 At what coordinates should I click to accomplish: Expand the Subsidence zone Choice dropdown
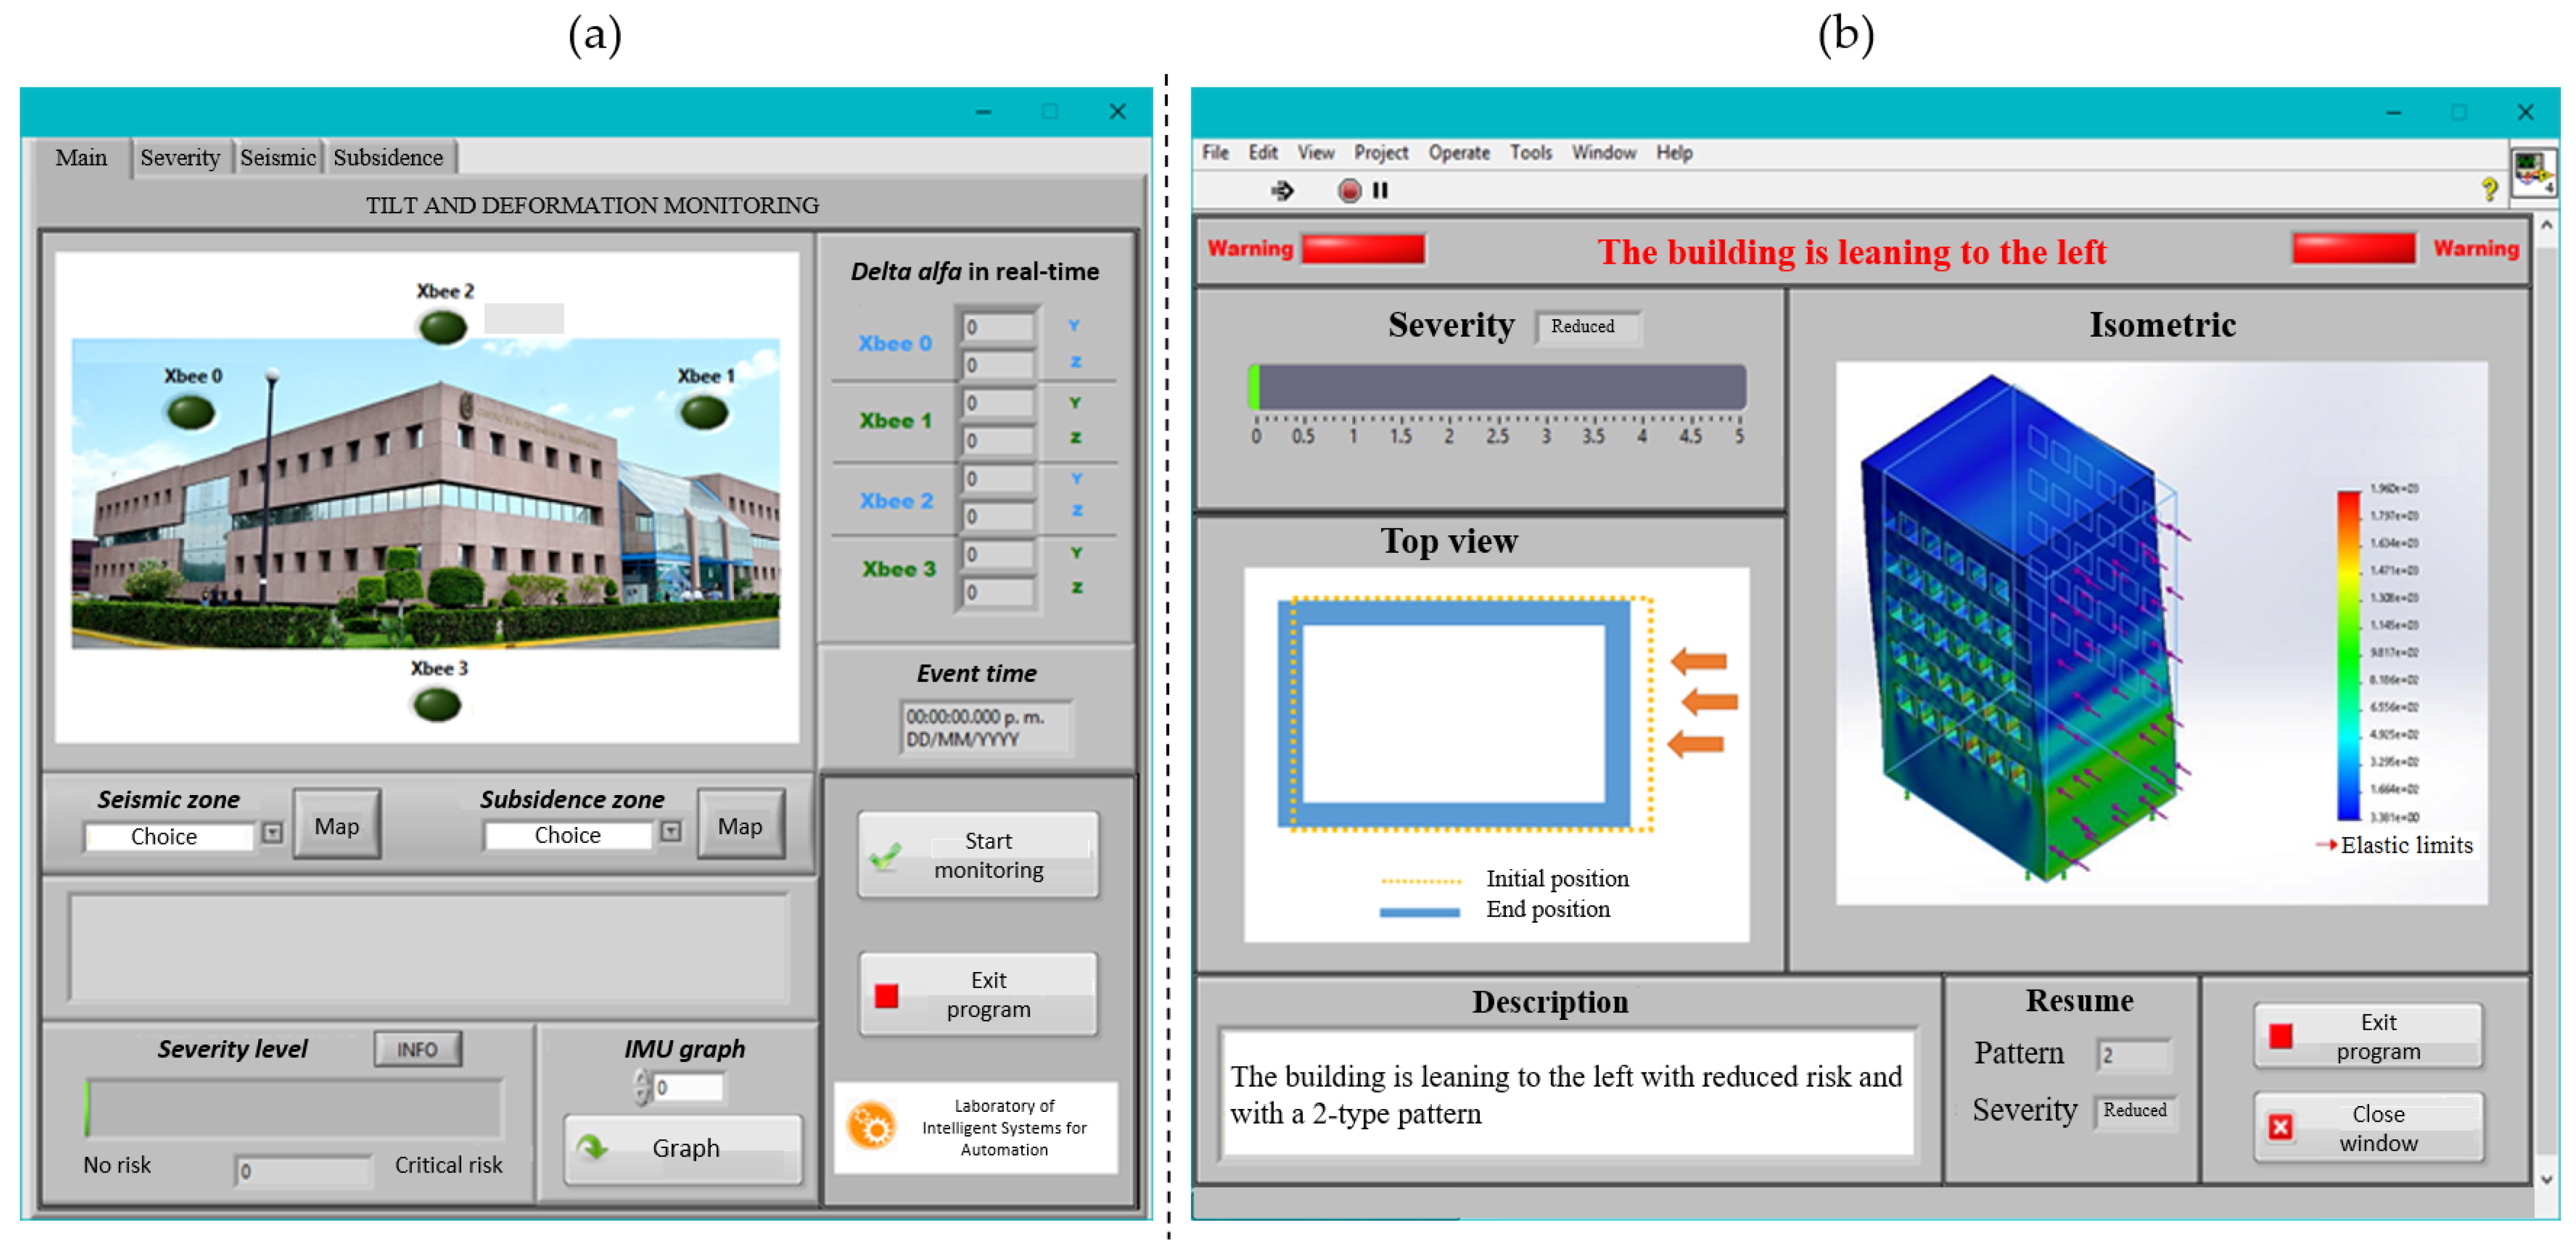coord(671,832)
